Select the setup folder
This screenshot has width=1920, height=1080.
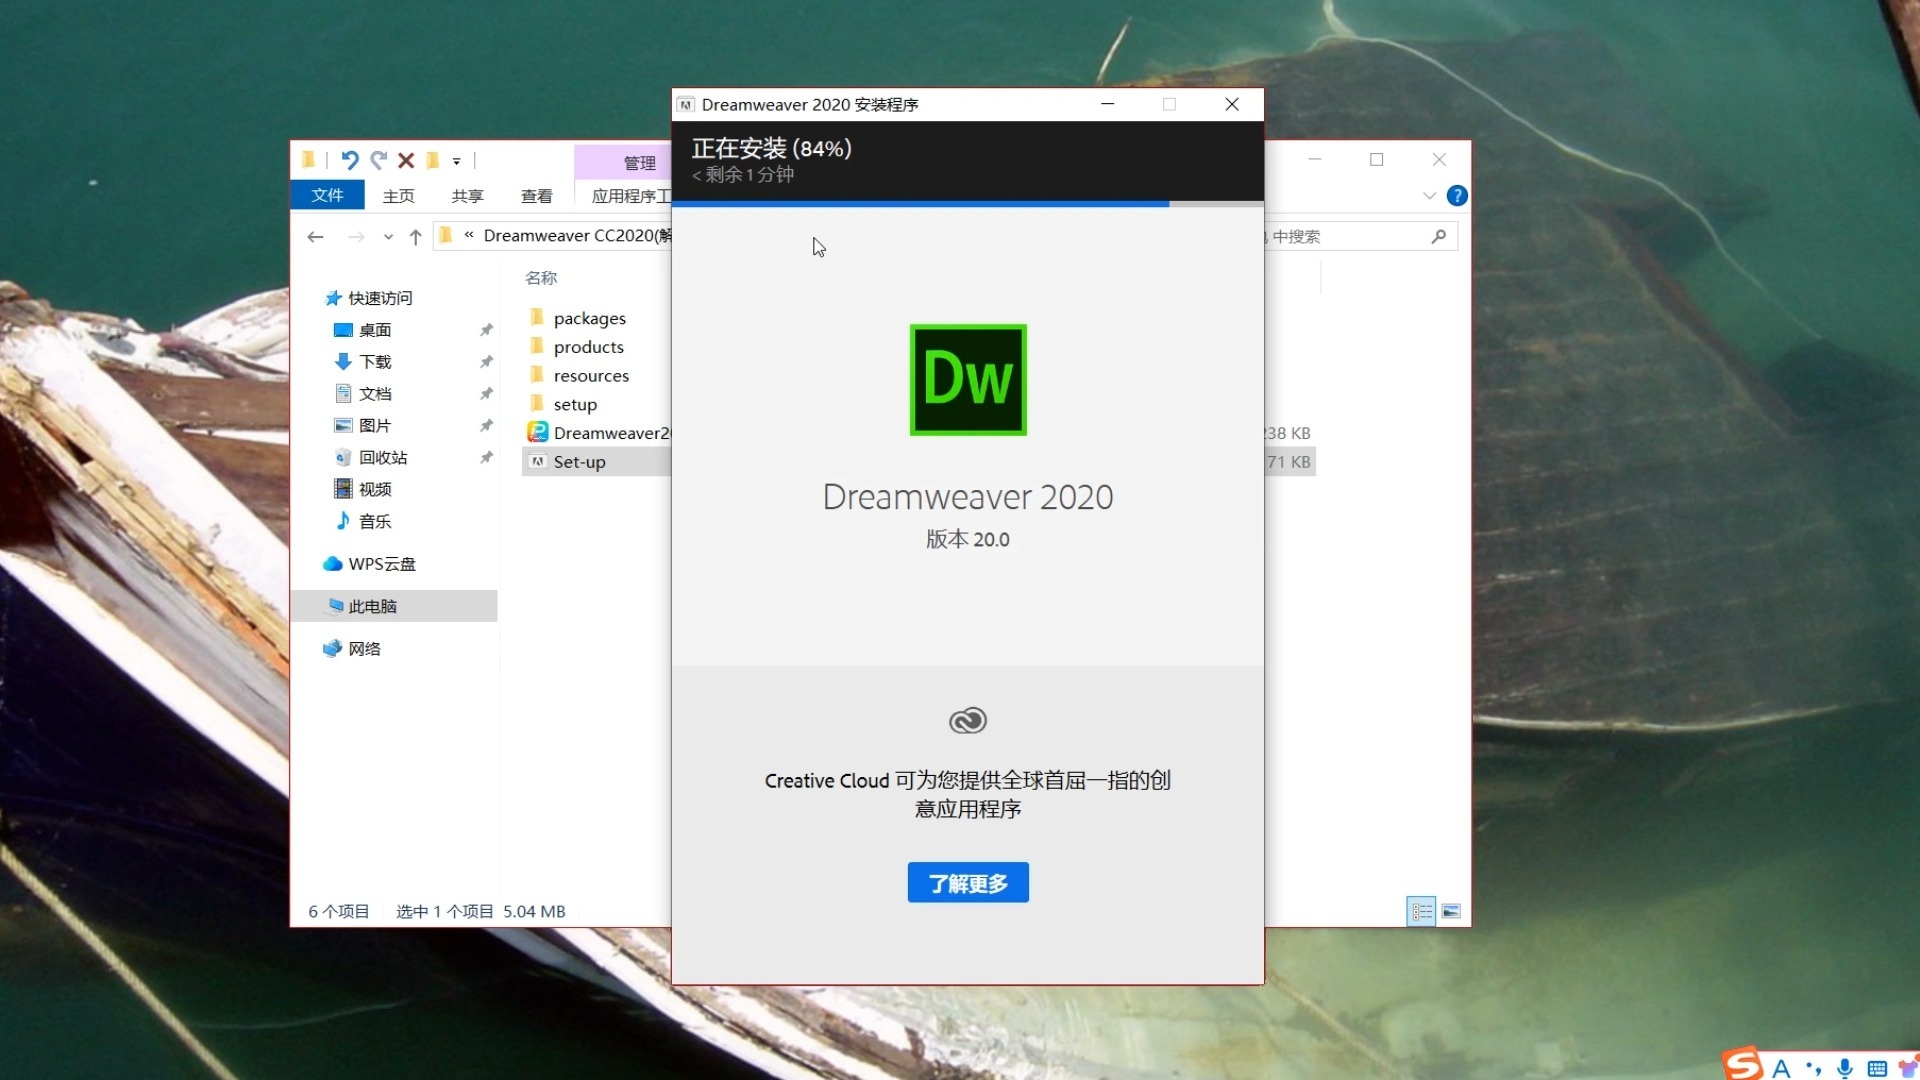click(x=575, y=405)
